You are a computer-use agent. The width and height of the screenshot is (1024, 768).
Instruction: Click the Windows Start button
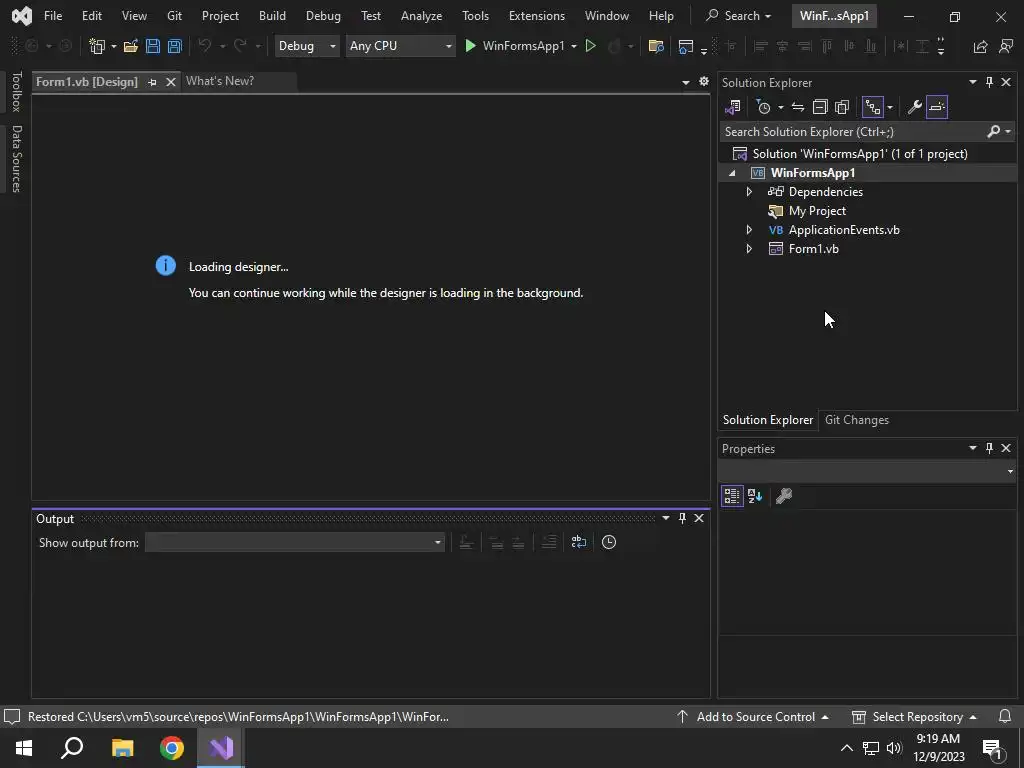(24, 748)
